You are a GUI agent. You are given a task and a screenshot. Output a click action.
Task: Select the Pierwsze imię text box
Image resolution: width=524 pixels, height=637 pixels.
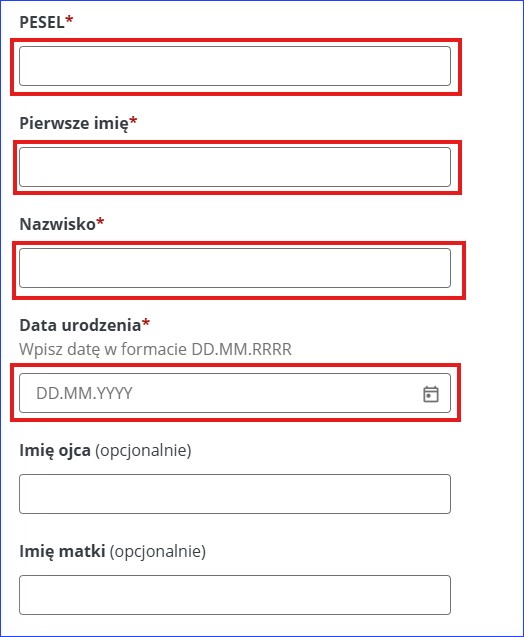(x=235, y=167)
